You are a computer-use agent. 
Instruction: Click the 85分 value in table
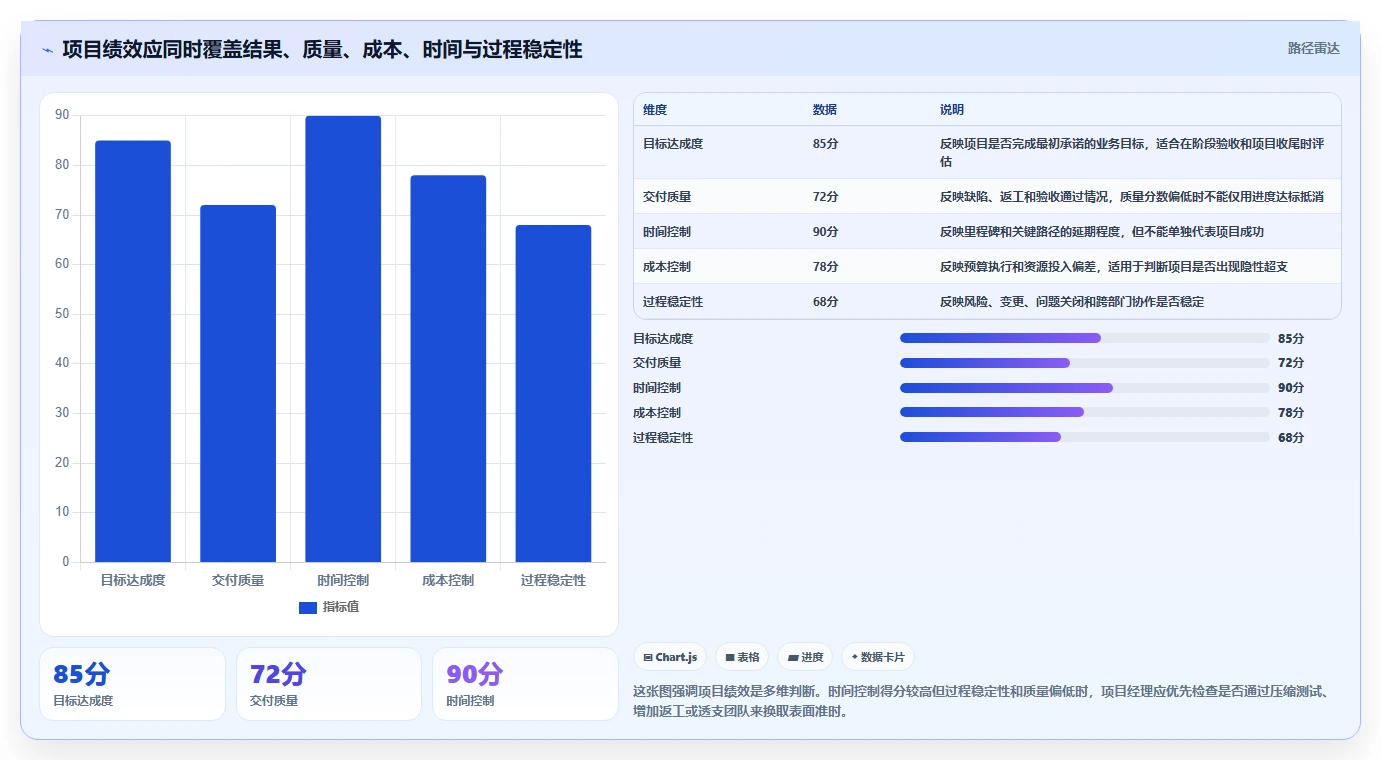point(826,144)
